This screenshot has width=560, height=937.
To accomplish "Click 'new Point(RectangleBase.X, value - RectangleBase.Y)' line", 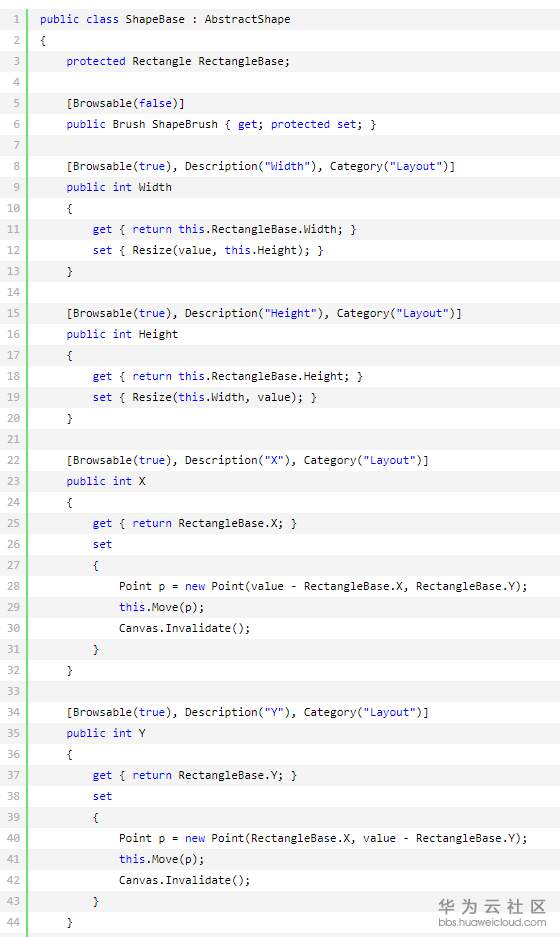I will [x=323, y=838].
